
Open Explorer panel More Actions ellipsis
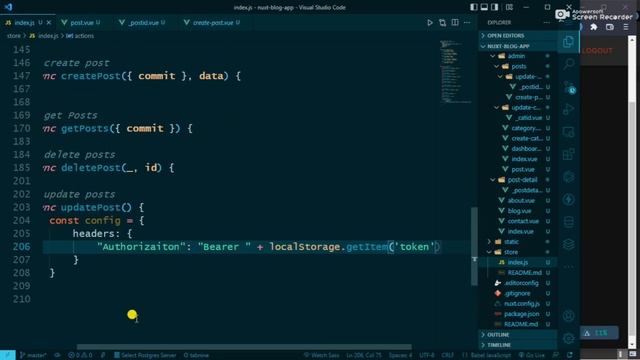coord(547,23)
